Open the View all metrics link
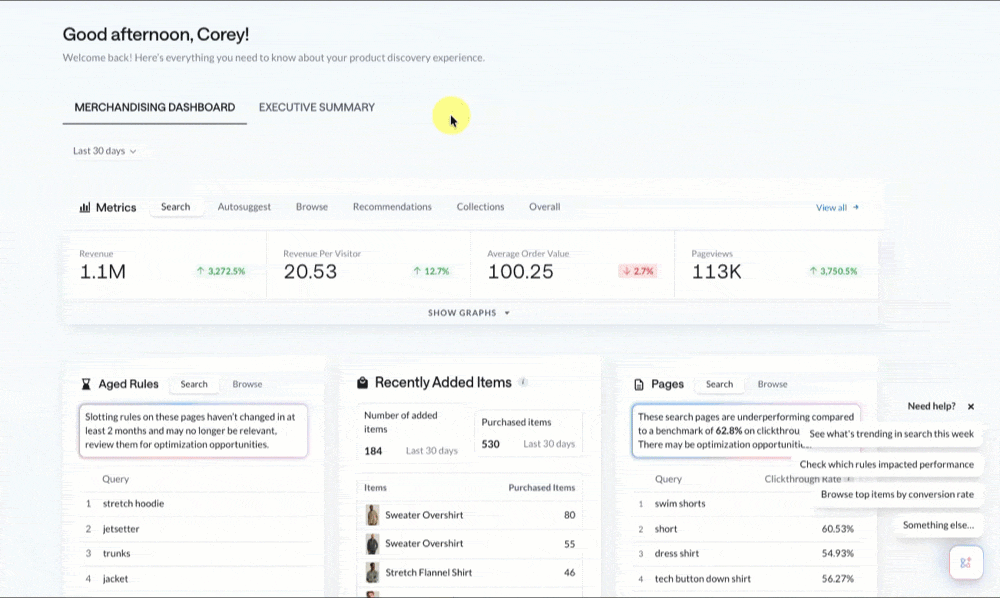1000x598 pixels. pos(837,207)
